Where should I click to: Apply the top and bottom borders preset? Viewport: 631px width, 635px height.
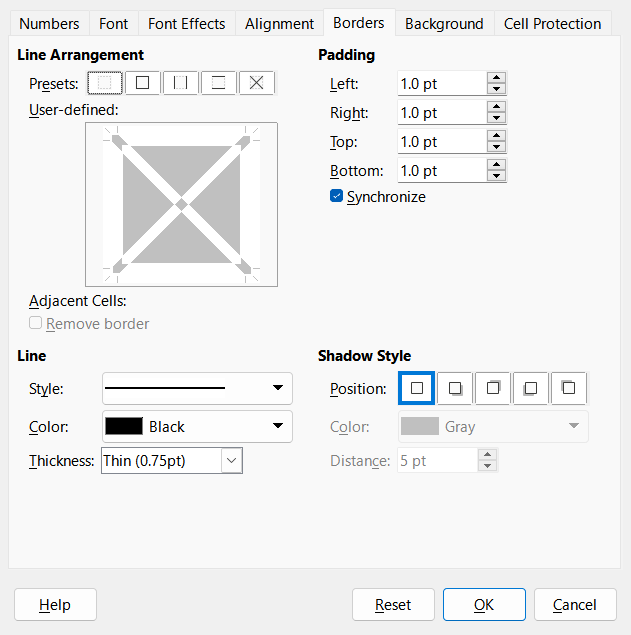[x=218, y=83]
